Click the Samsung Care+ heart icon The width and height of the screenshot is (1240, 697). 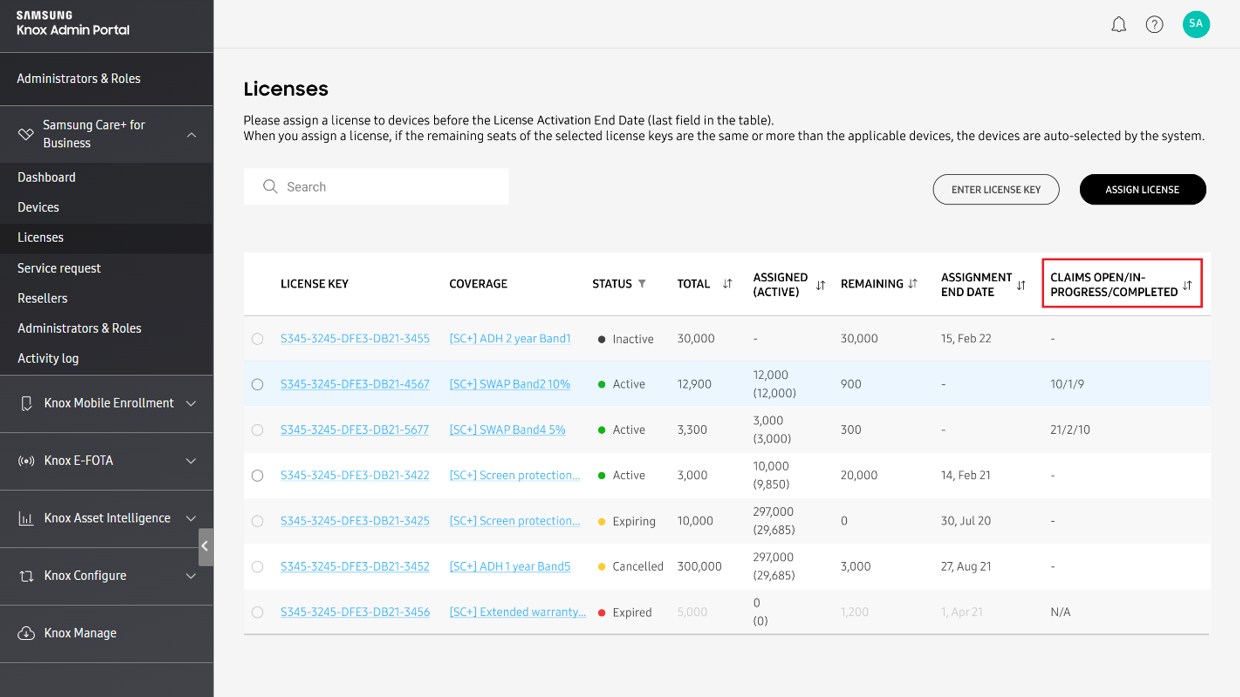[x=26, y=134]
